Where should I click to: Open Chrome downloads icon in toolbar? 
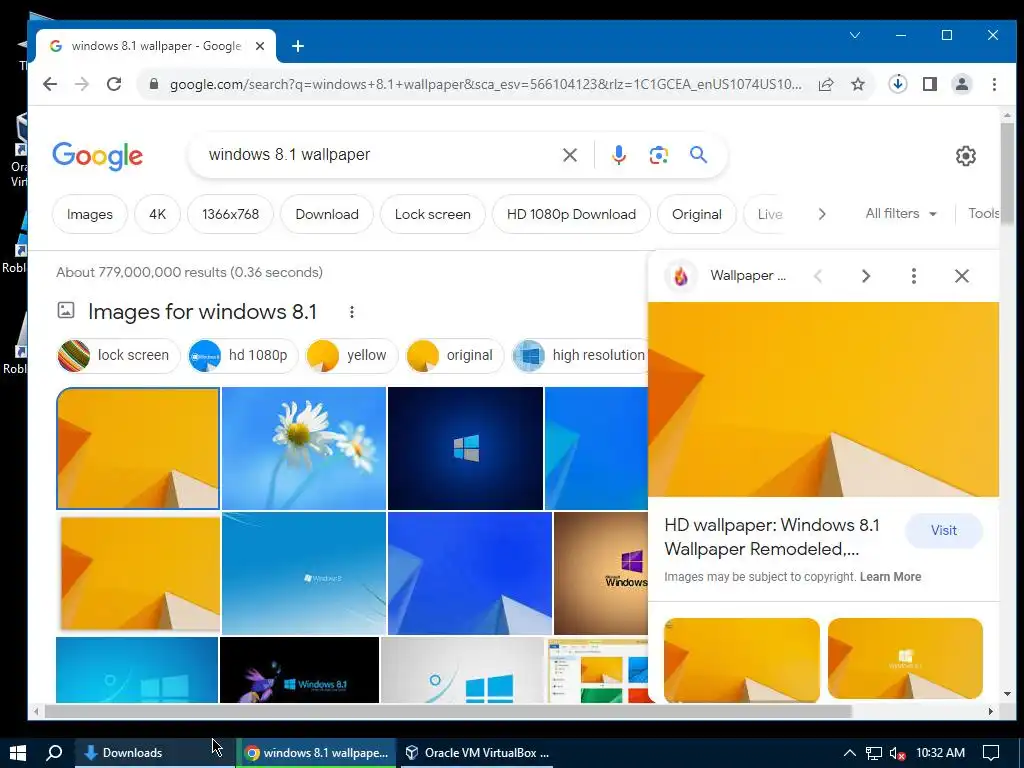pyautogui.click(x=898, y=84)
